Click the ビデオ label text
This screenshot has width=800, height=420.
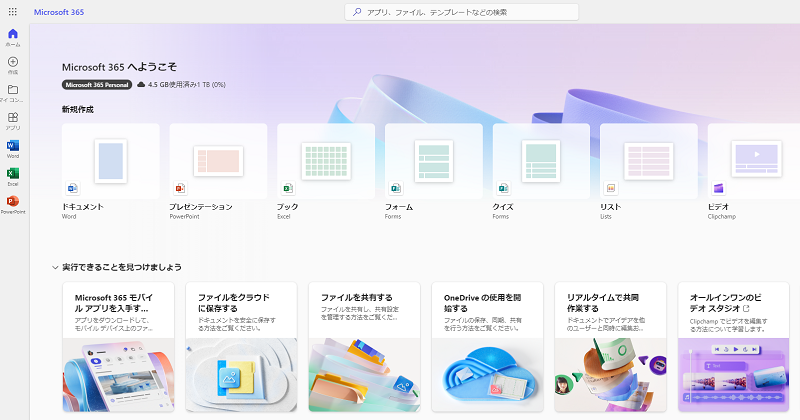click(718, 207)
